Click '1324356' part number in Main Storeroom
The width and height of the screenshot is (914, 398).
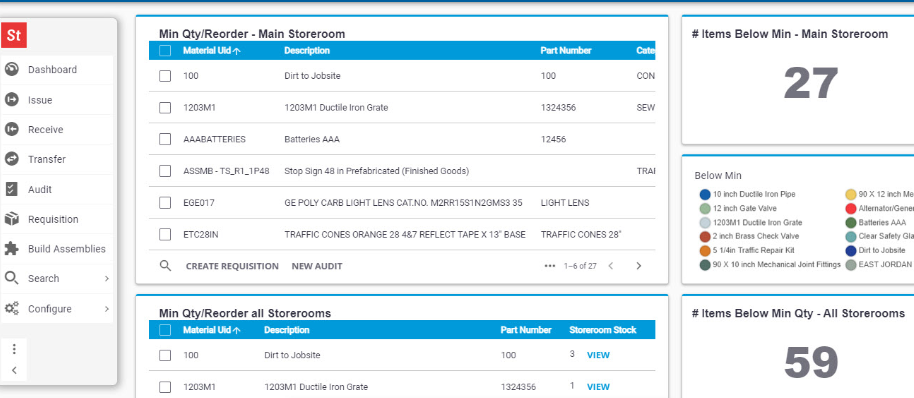[x=558, y=108]
